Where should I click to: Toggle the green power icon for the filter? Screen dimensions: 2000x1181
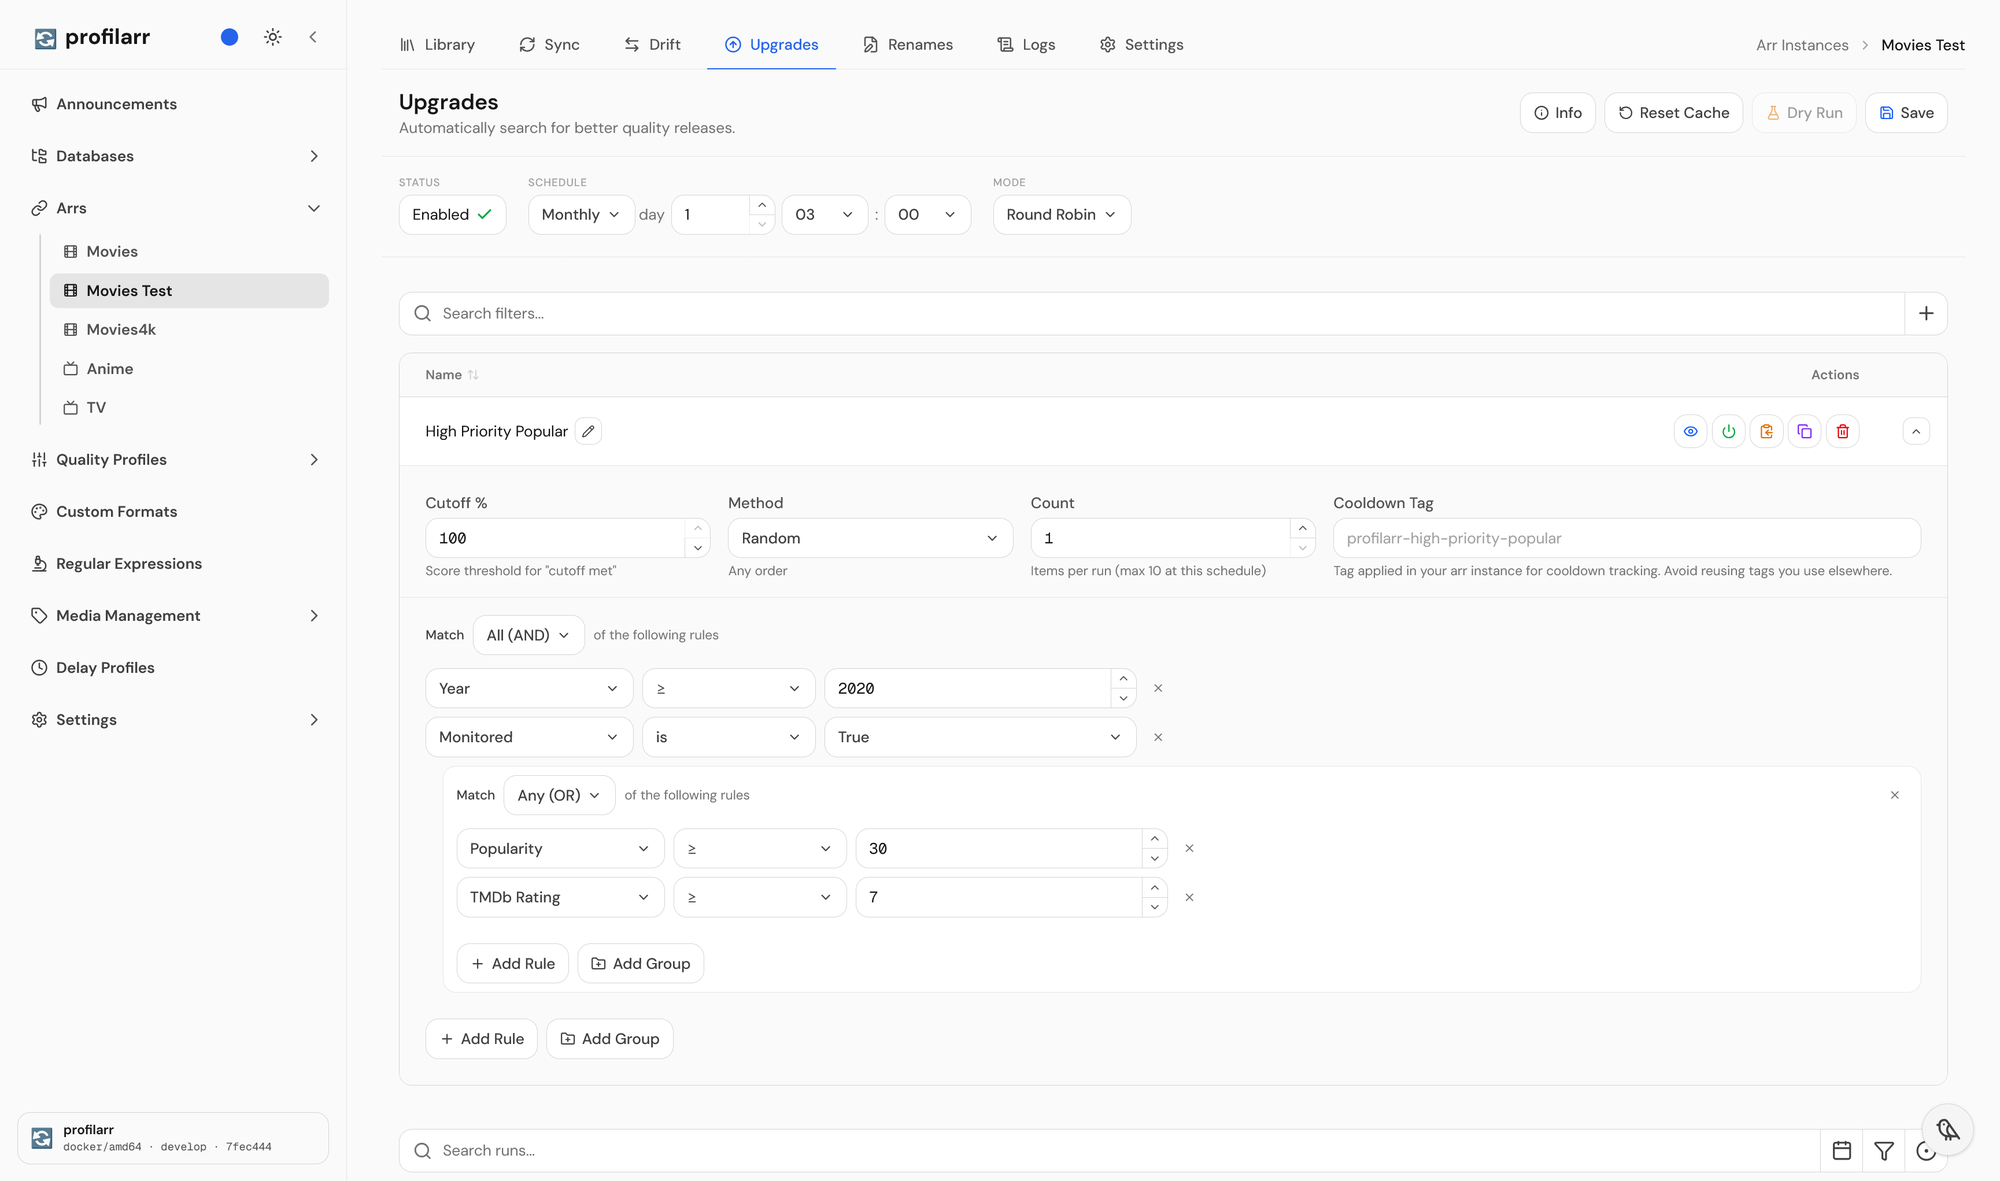pyautogui.click(x=1728, y=432)
